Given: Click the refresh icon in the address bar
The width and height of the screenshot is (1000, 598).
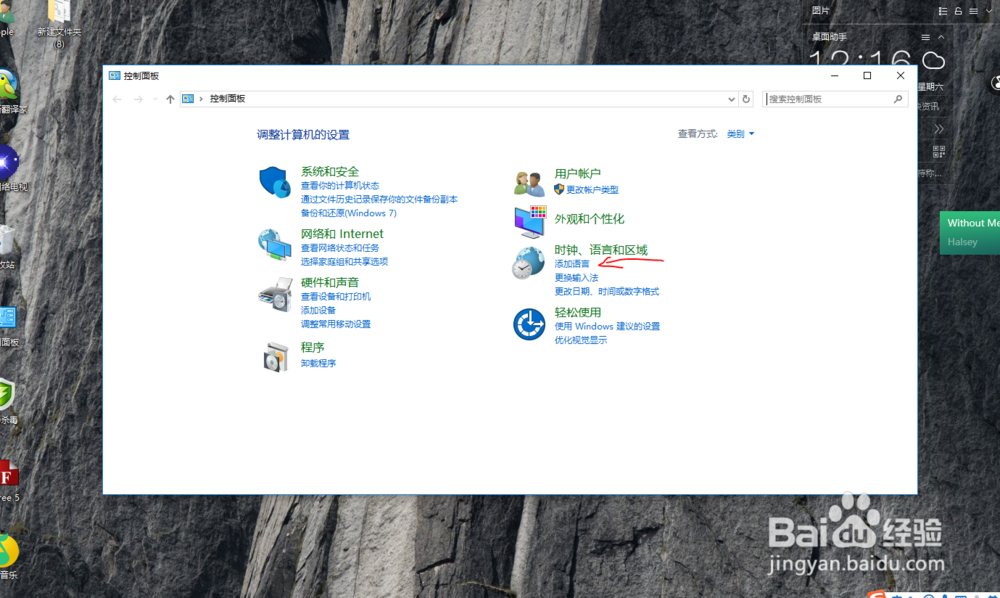Looking at the screenshot, I should point(744,98).
